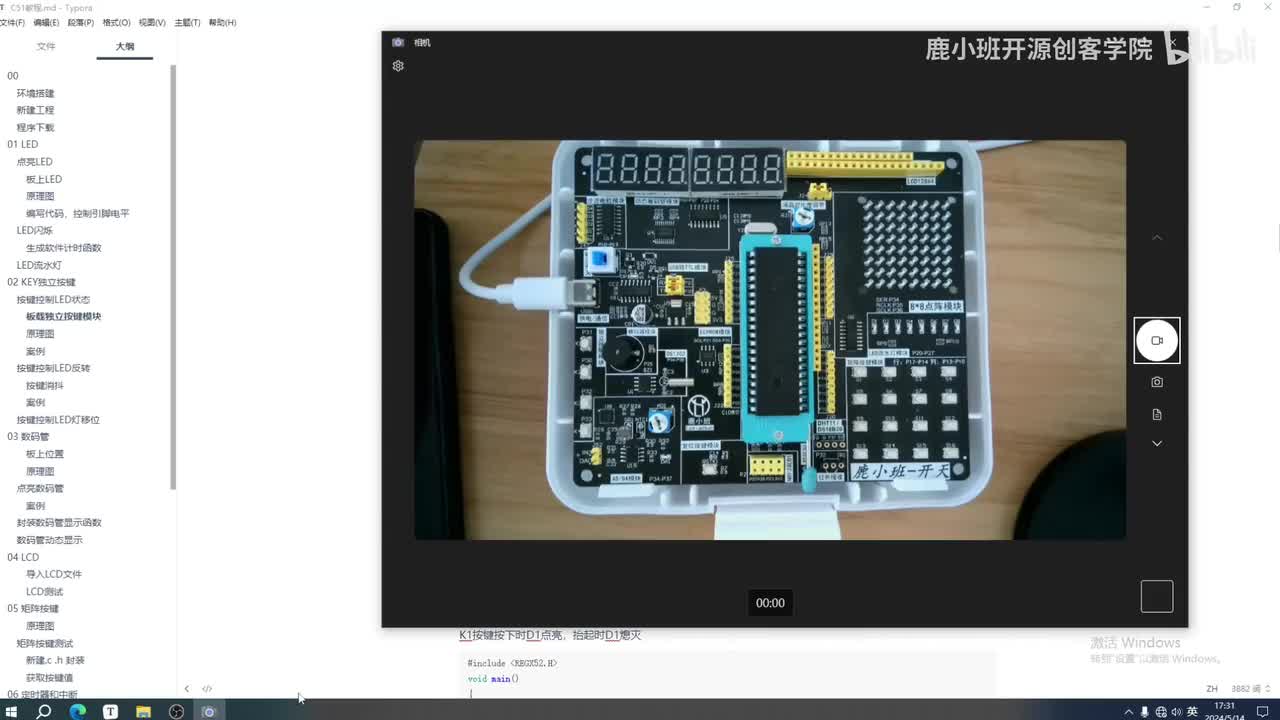Go to 导入LCD文件 in outline
Viewport: 1280px width, 720px height.
(54, 574)
